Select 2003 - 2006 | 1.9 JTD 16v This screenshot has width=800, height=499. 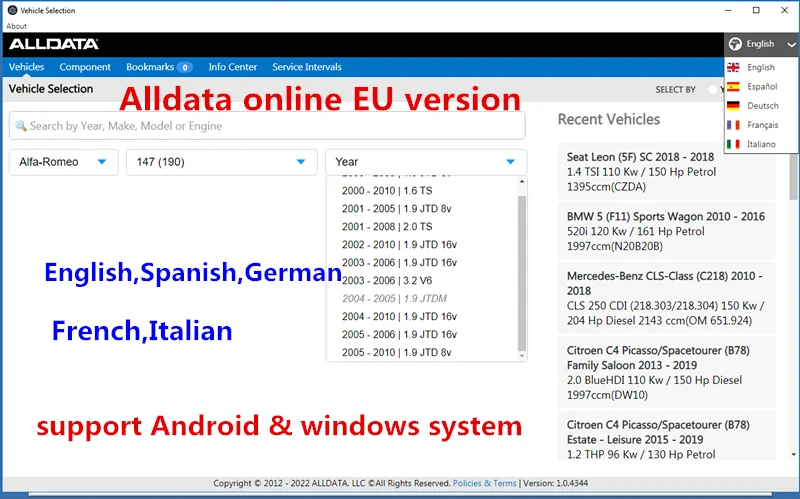tap(399, 262)
